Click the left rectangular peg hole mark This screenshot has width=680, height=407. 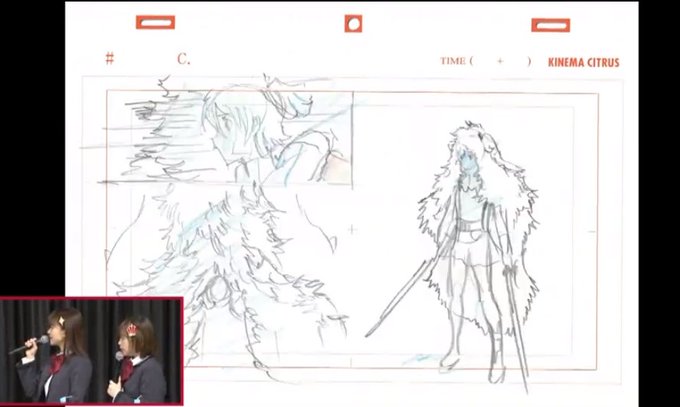156,22
